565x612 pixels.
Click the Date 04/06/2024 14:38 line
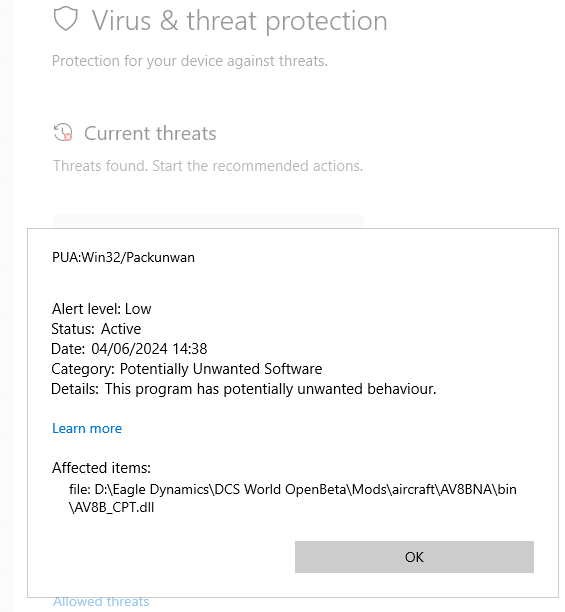point(129,349)
